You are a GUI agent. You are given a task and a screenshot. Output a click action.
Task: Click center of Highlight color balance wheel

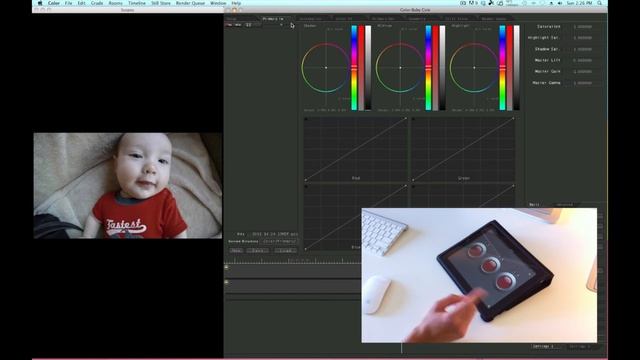pyautogui.click(x=474, y=67)
